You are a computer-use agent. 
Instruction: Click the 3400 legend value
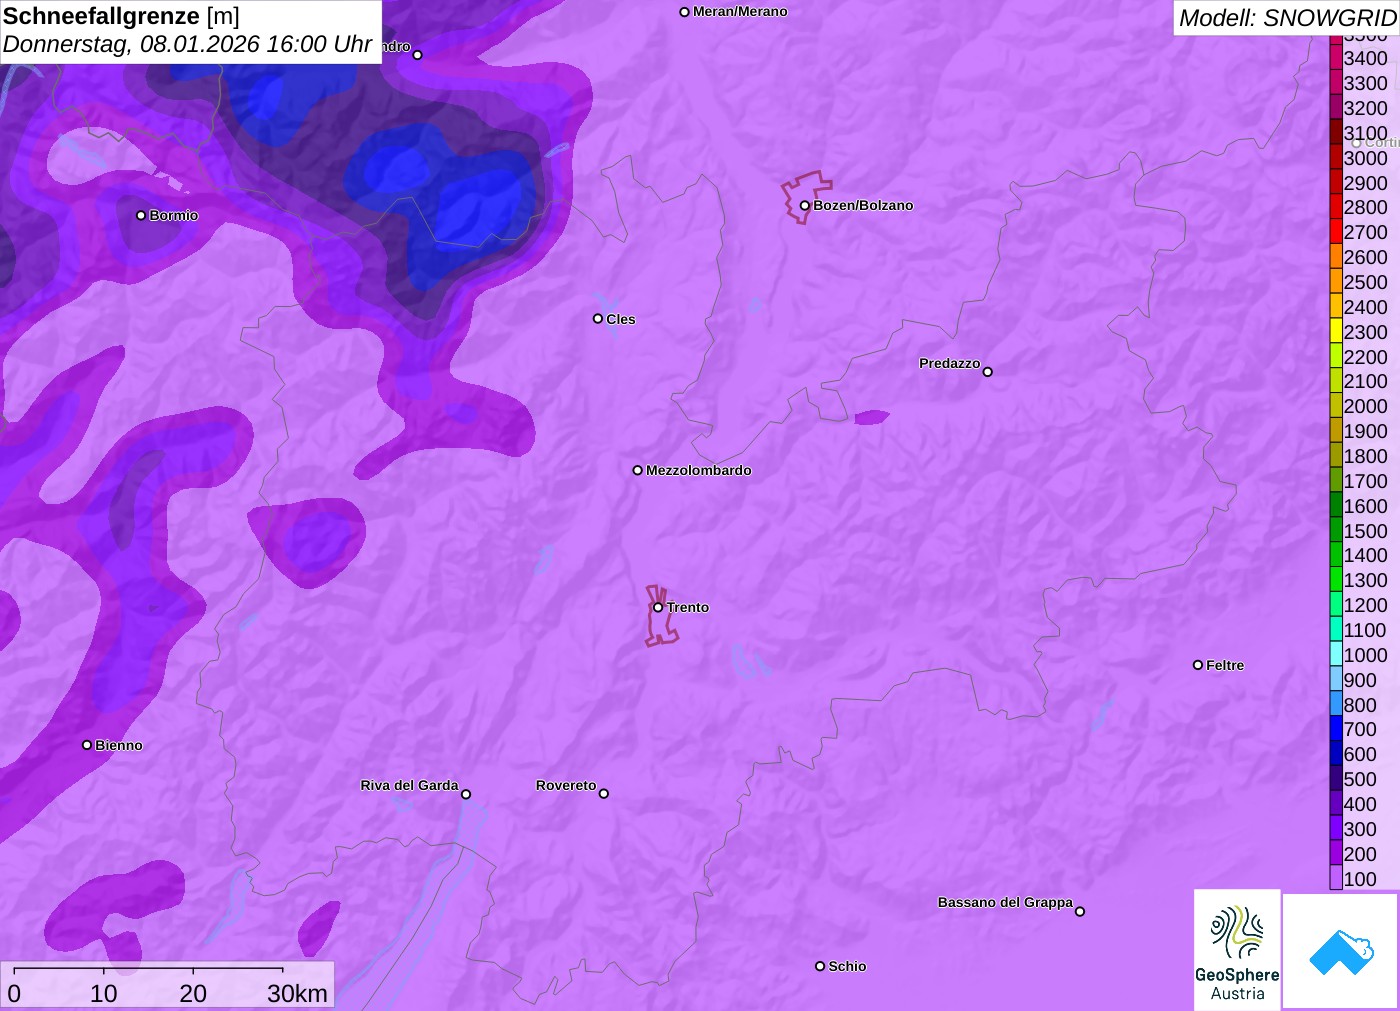[x=1366, y=58]
